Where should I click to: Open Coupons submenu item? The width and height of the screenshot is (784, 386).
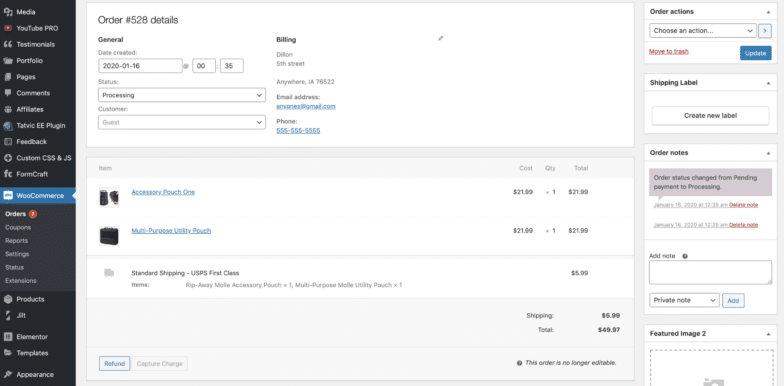pyautogui.click(x=18, y=228)
